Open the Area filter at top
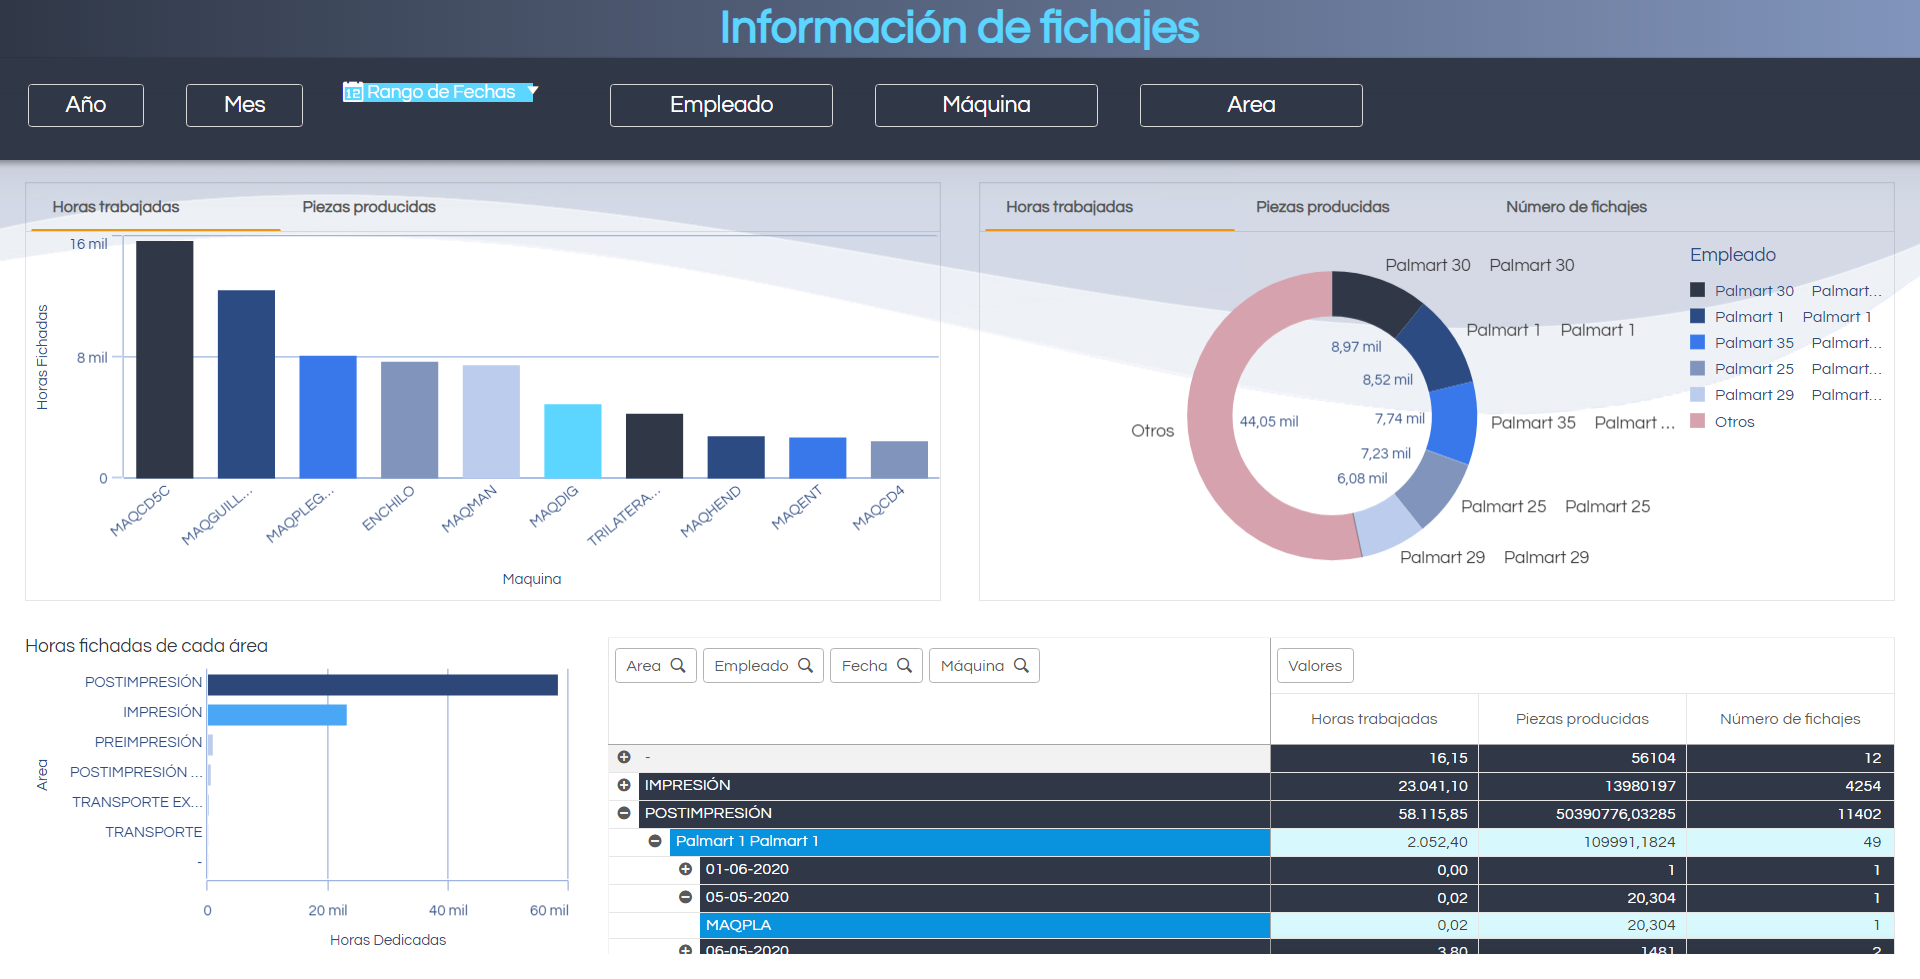1920x979 pixels. coord(1251,105)
